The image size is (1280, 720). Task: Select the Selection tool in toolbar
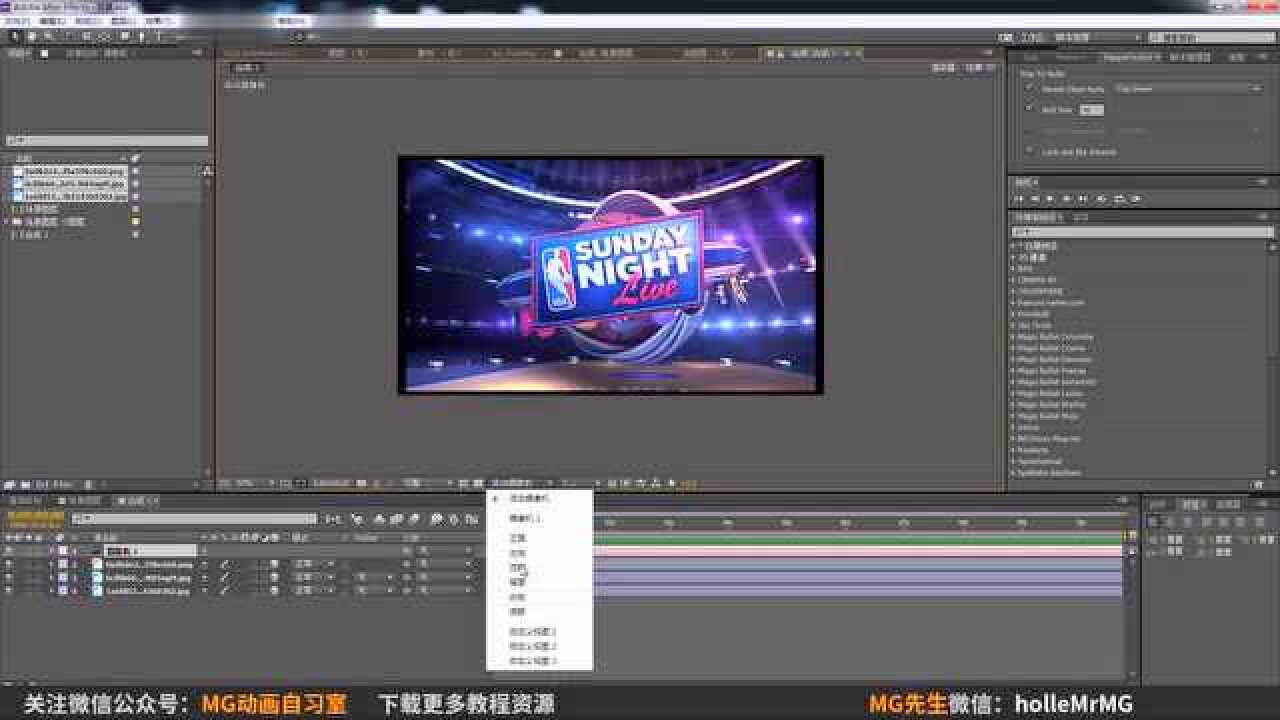15,36
